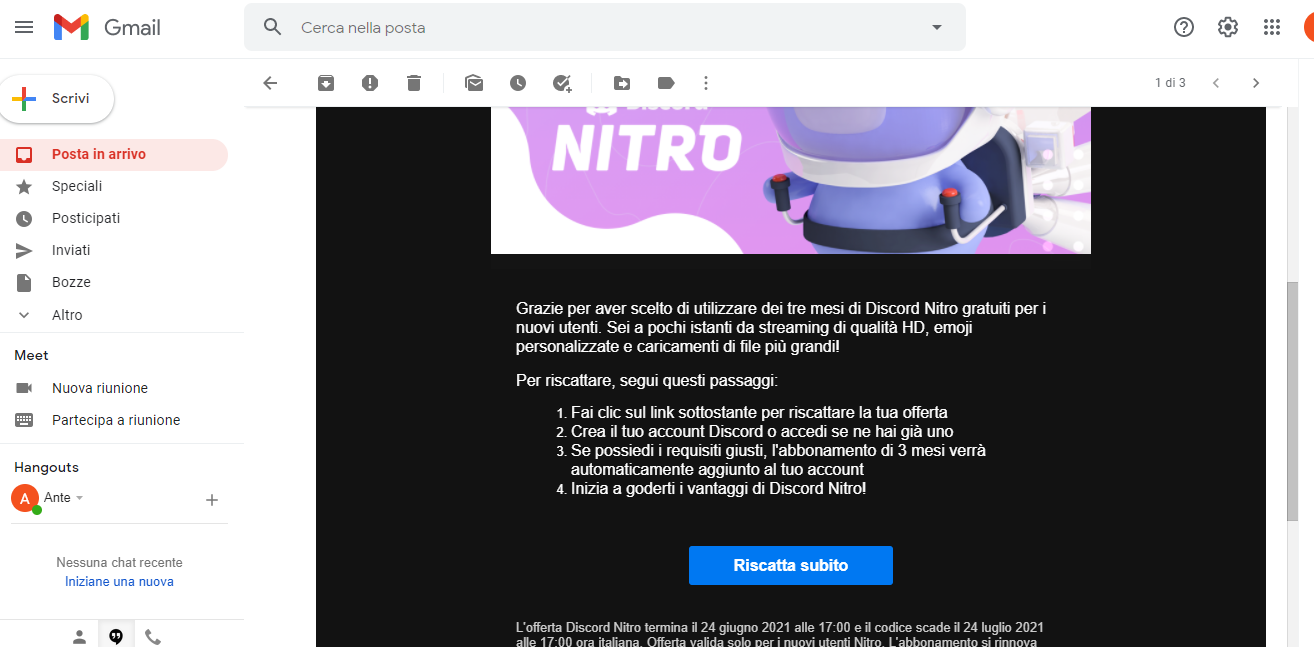This screenshot has width=1314, height=647.
Task: Switch to Hangouts contacts tab
Action: pyautogui.click(x=79, y=636)
